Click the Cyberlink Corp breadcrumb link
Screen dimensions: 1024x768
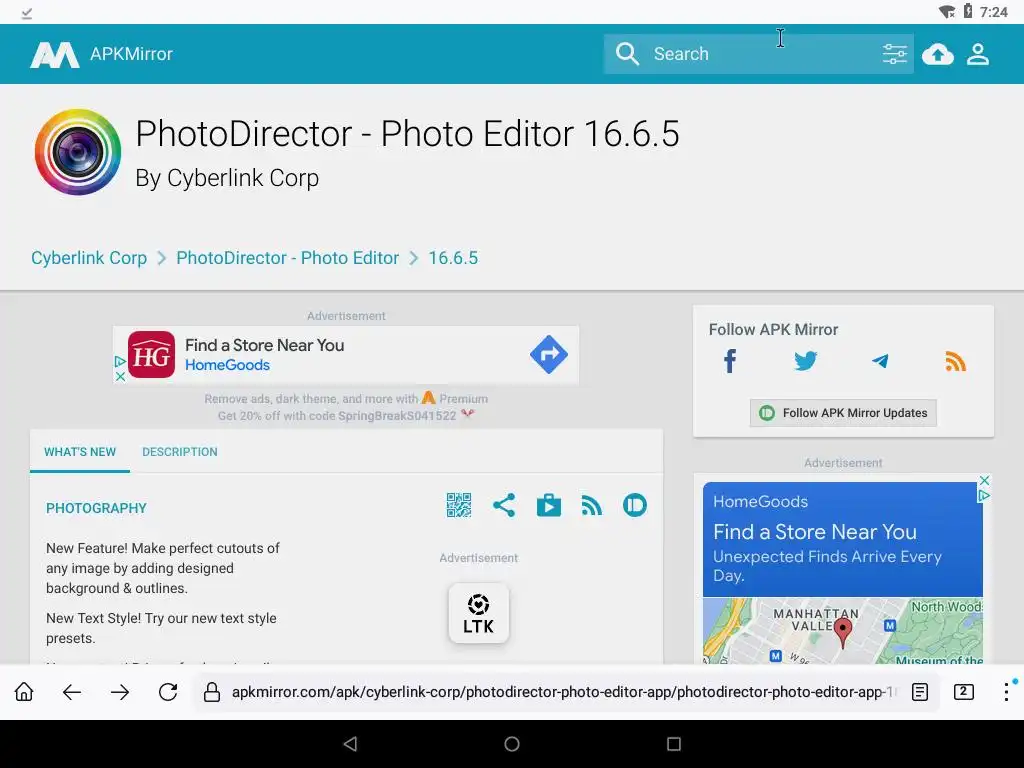click(x=89, y=258)
